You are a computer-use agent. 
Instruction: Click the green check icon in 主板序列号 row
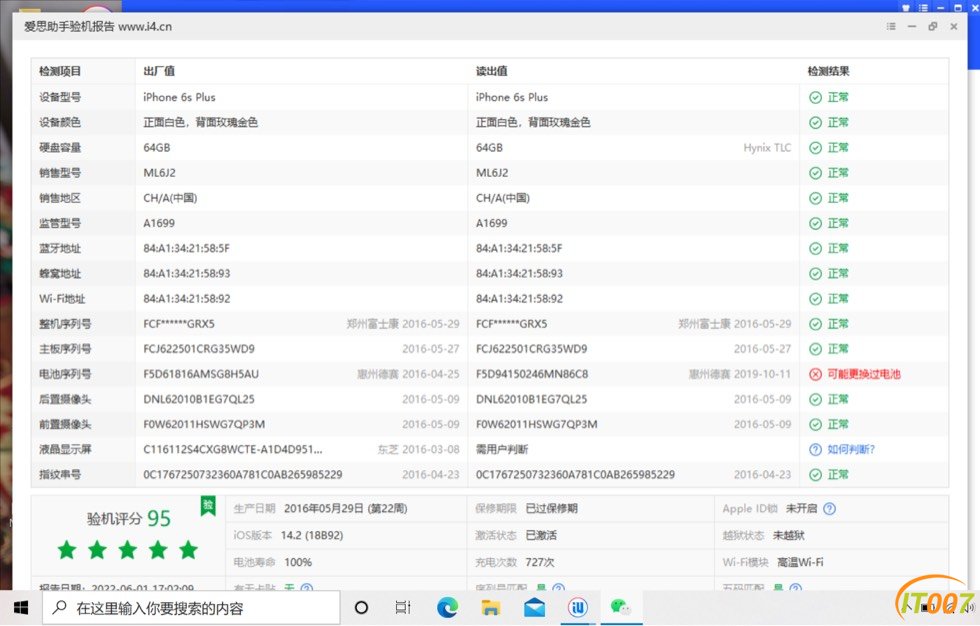pos(815,349)
